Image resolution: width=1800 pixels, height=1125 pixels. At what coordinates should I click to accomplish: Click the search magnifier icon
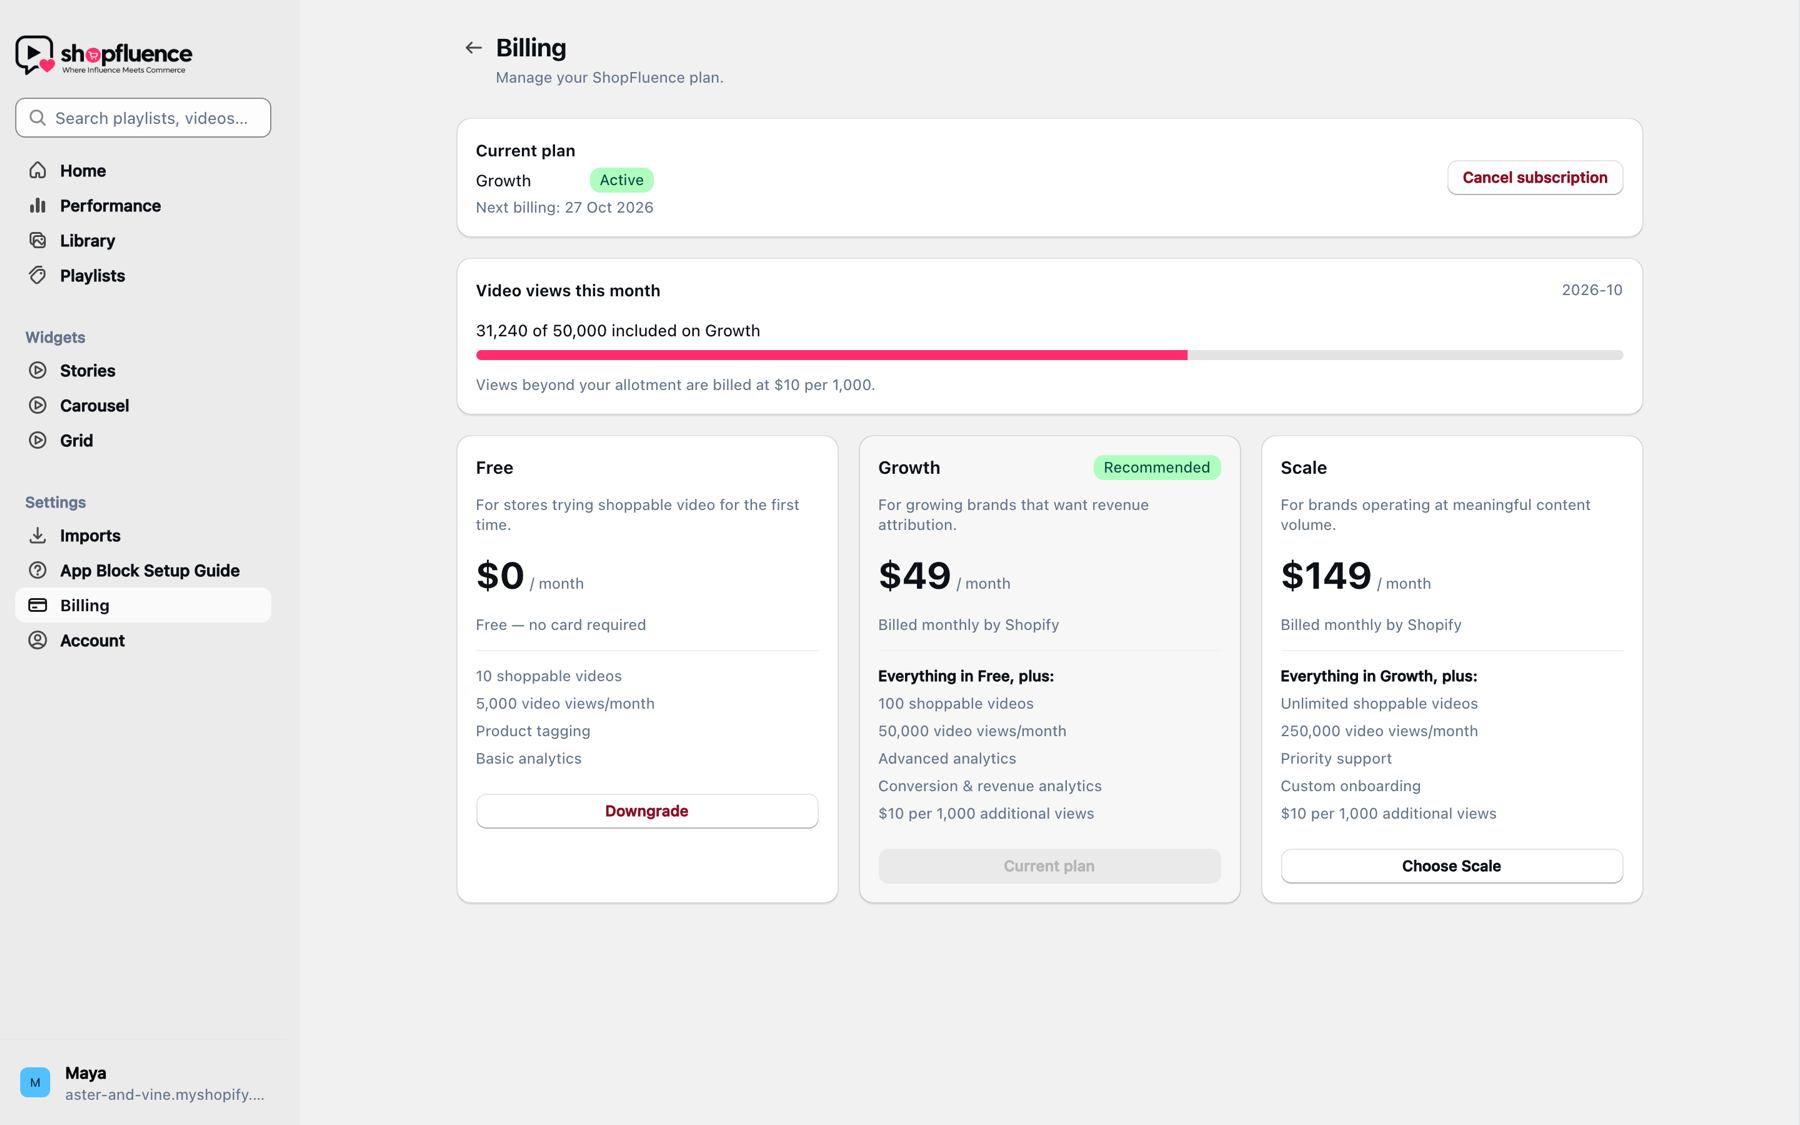(38, 118)
